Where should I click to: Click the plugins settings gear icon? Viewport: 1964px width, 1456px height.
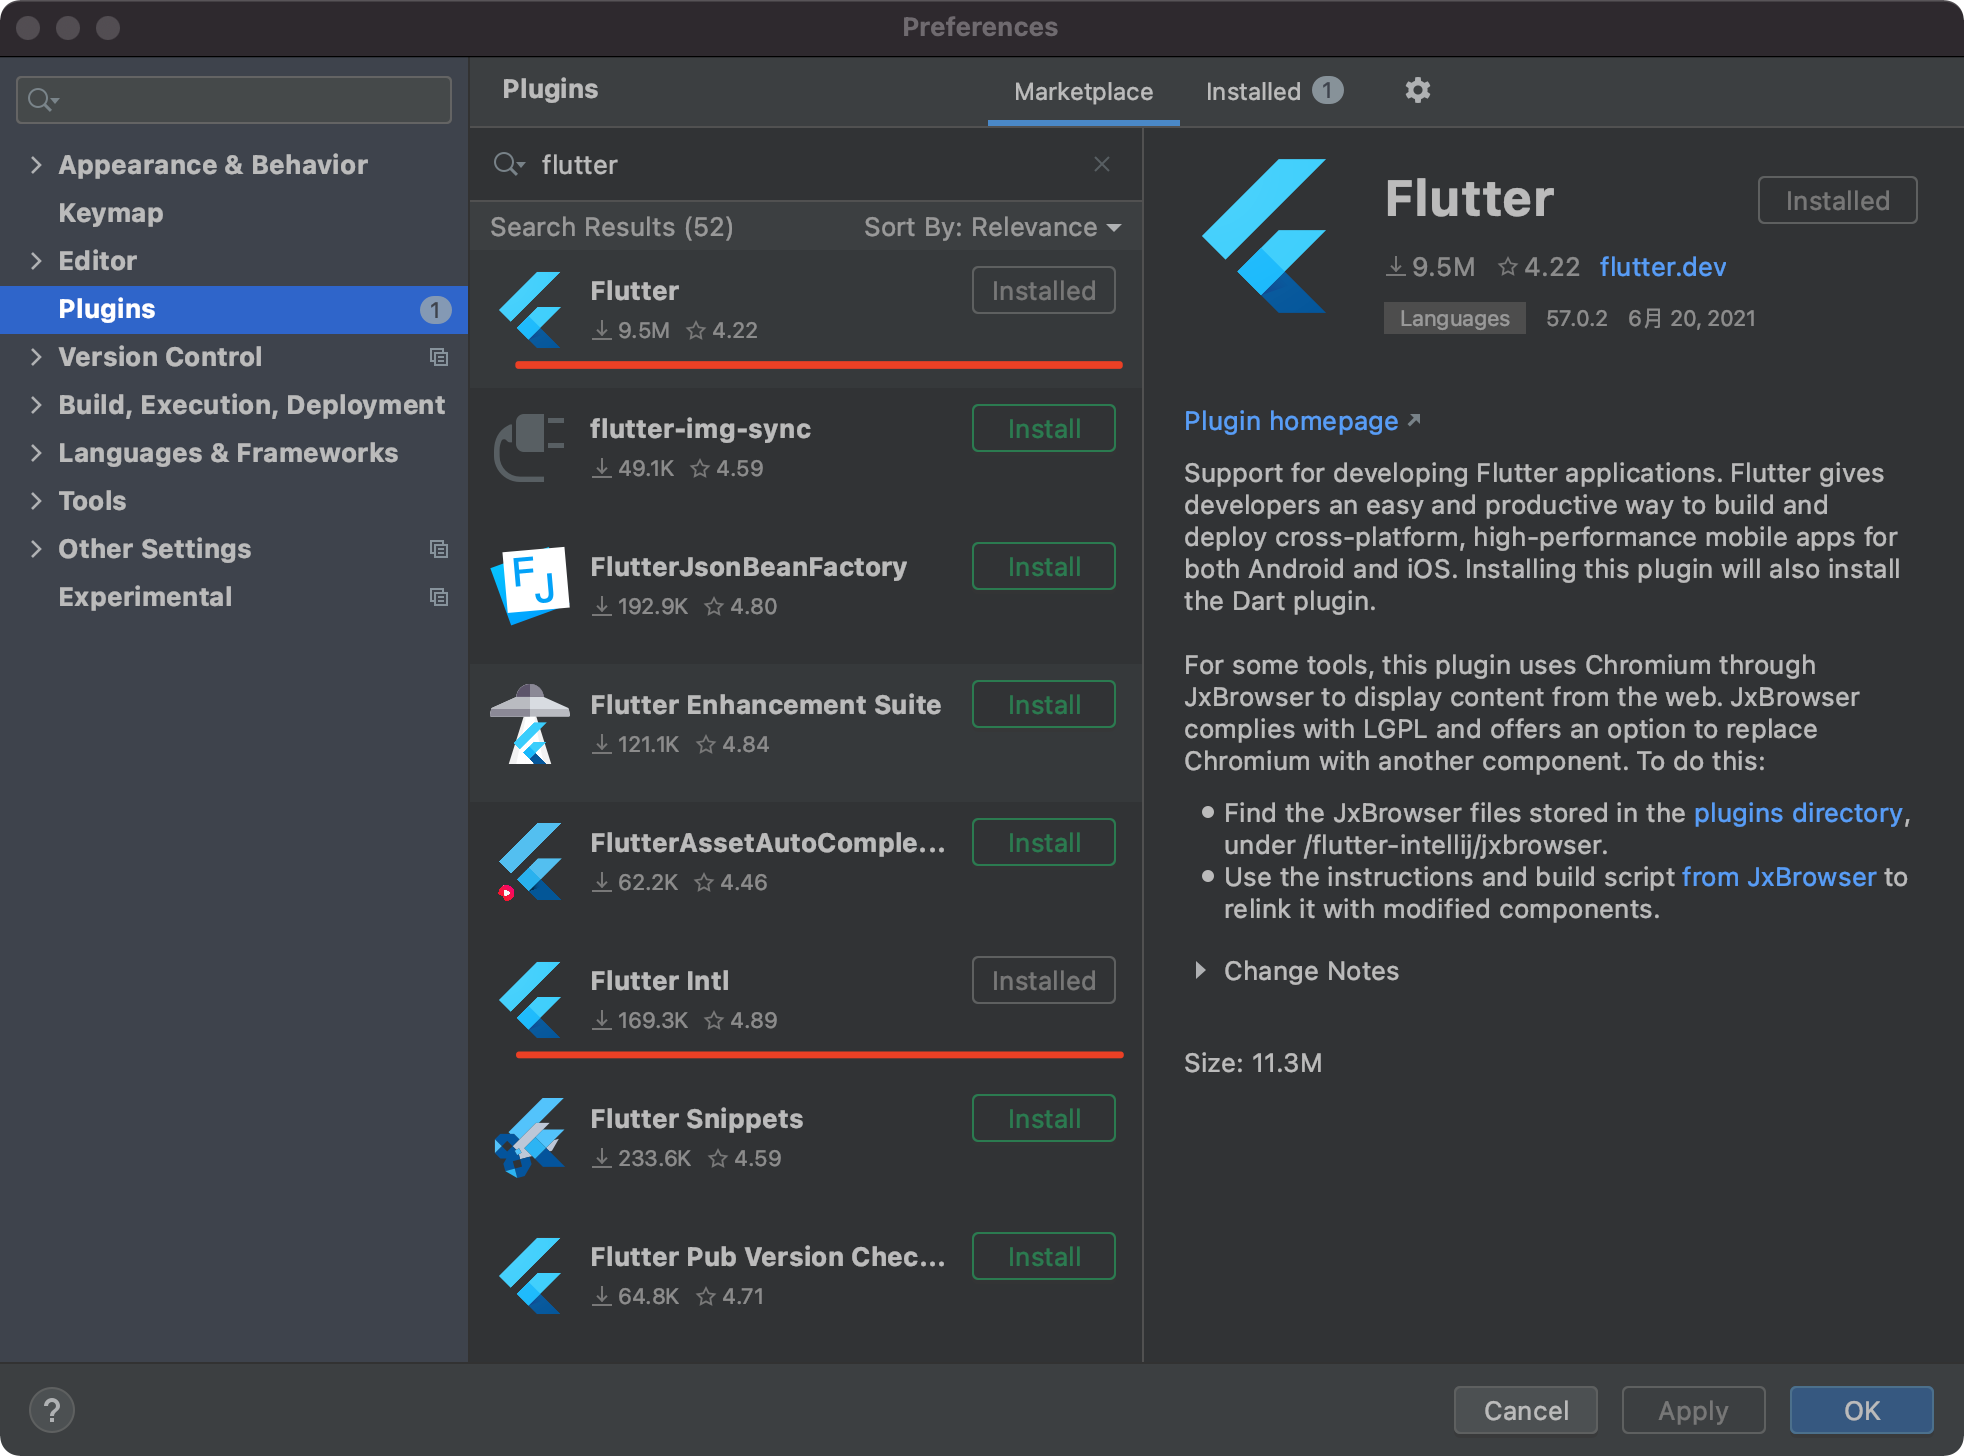point(1417,91)
